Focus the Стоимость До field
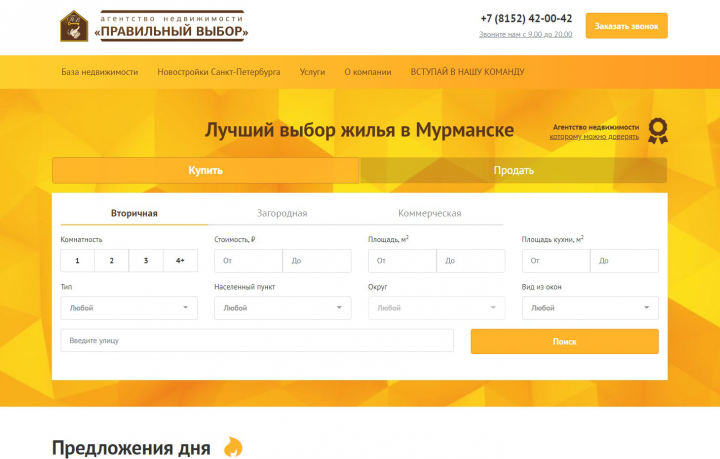The image size is (720, 459). pos(317,261)
